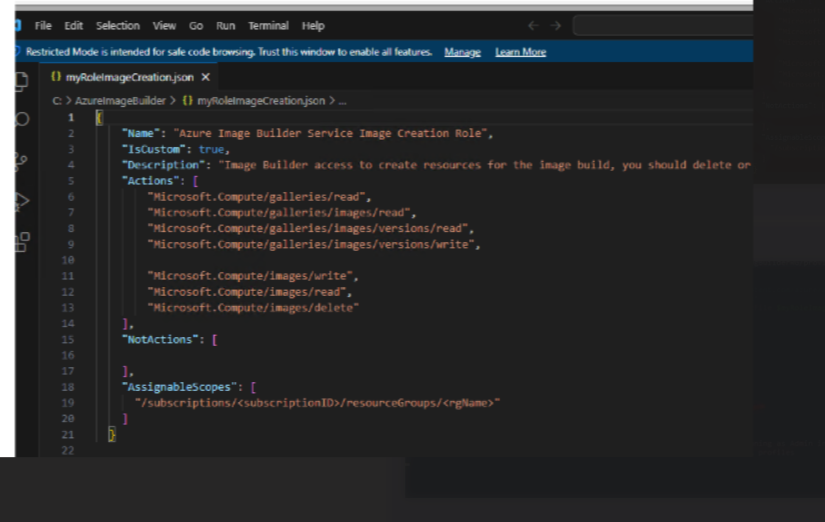Click the forward navigation arrow
The width and height of the screenshot is (825, 522).
[x=556, y=25]
